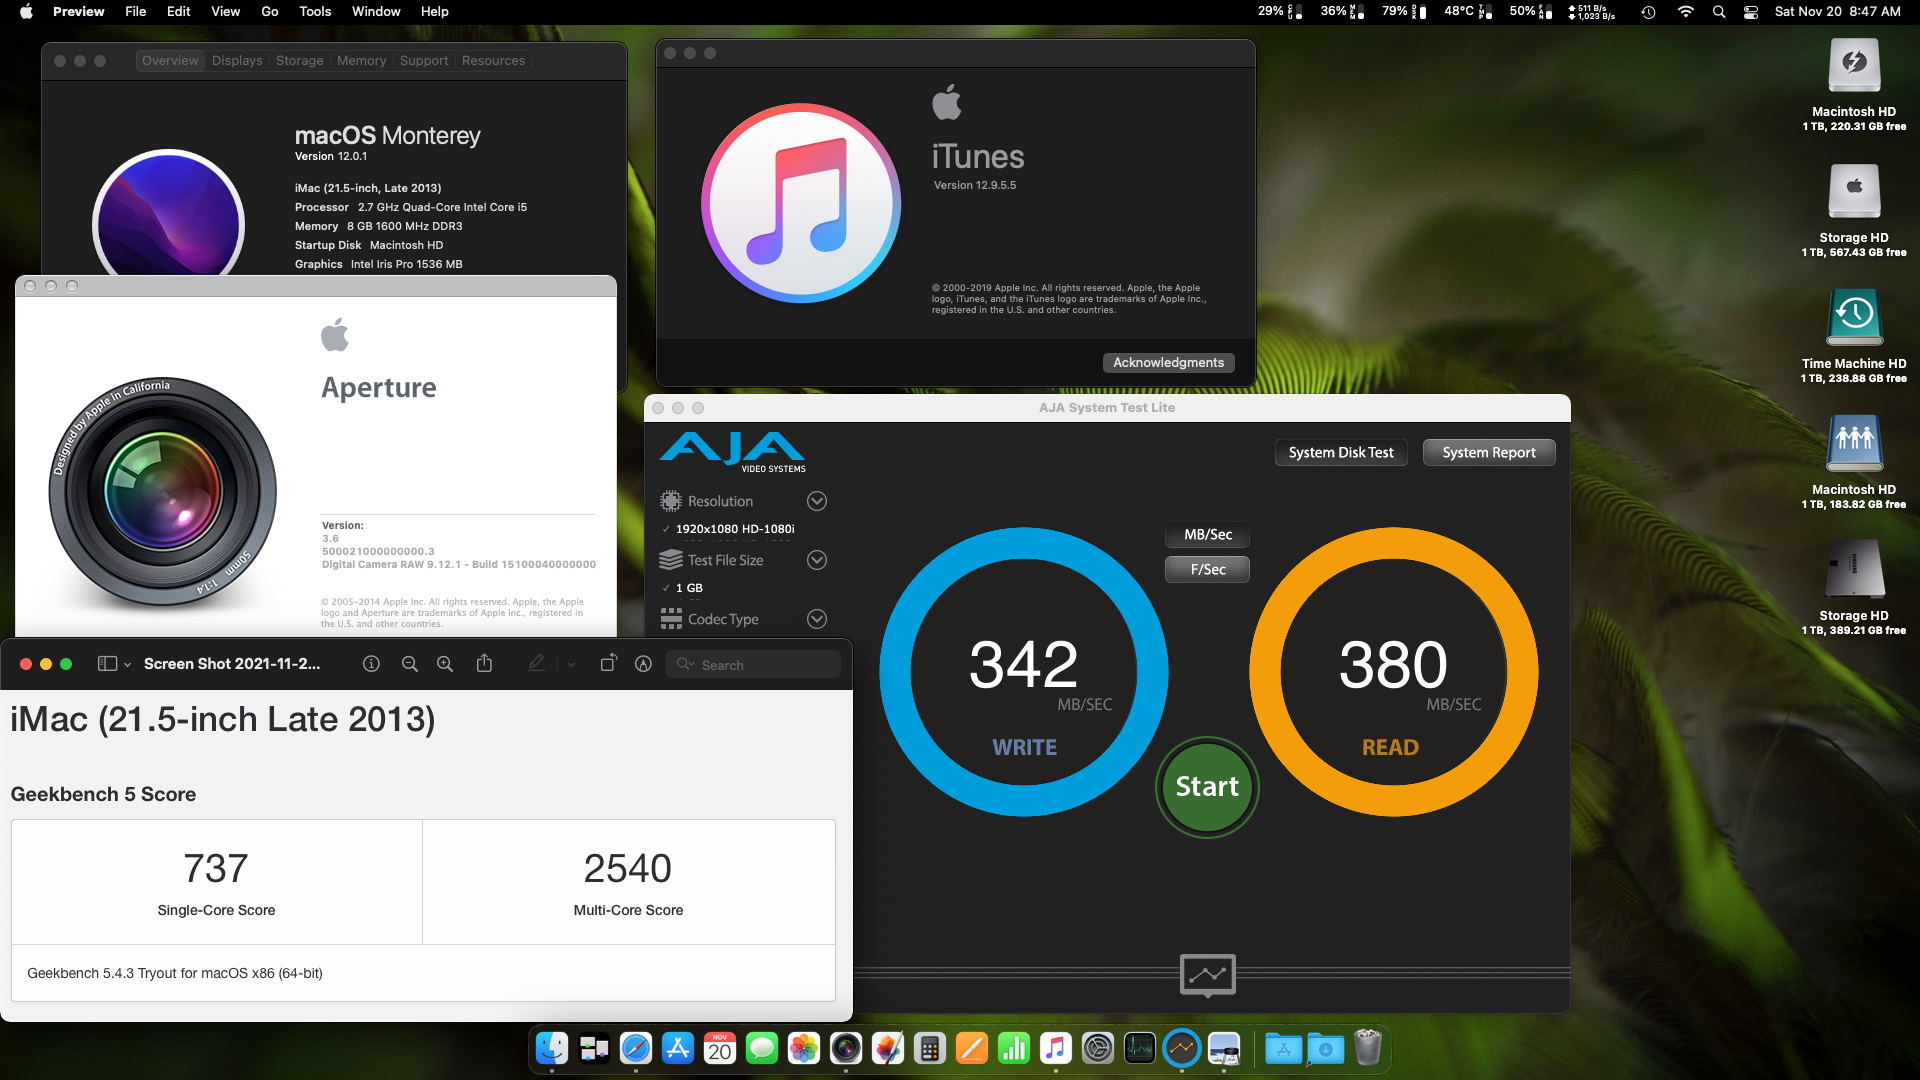Screen dimensions: 1920x1080
Task: Open the Tools menu in the menu bar
Action: click(315, 11)
